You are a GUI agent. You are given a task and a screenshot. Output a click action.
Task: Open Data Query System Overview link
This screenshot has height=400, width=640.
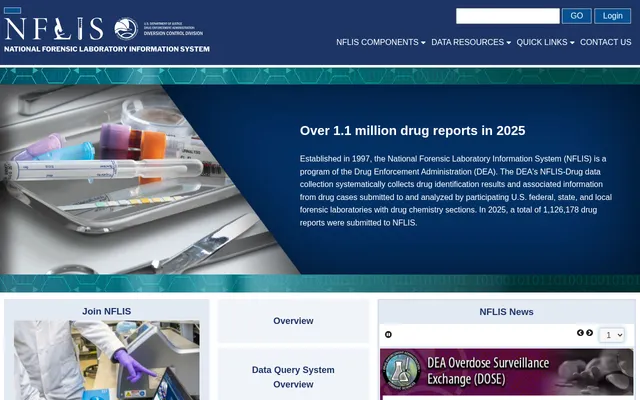[x=293, y=377]
